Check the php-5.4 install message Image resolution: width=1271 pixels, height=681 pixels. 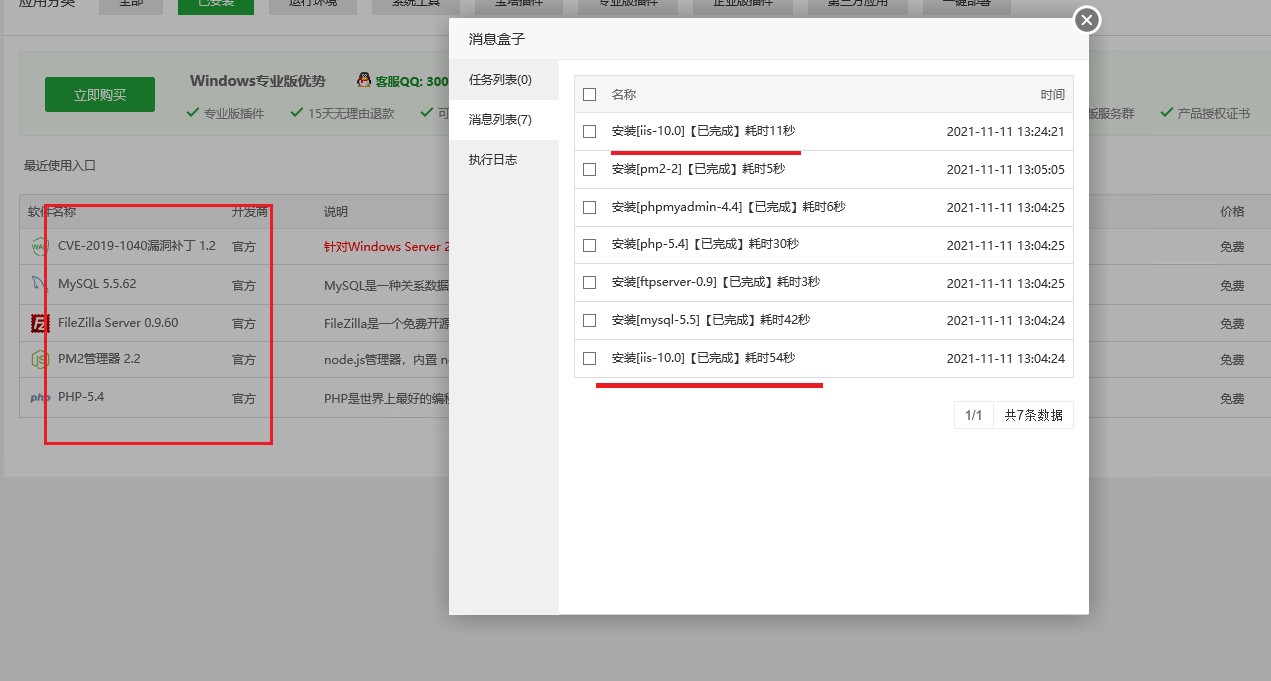coord(589,245)
